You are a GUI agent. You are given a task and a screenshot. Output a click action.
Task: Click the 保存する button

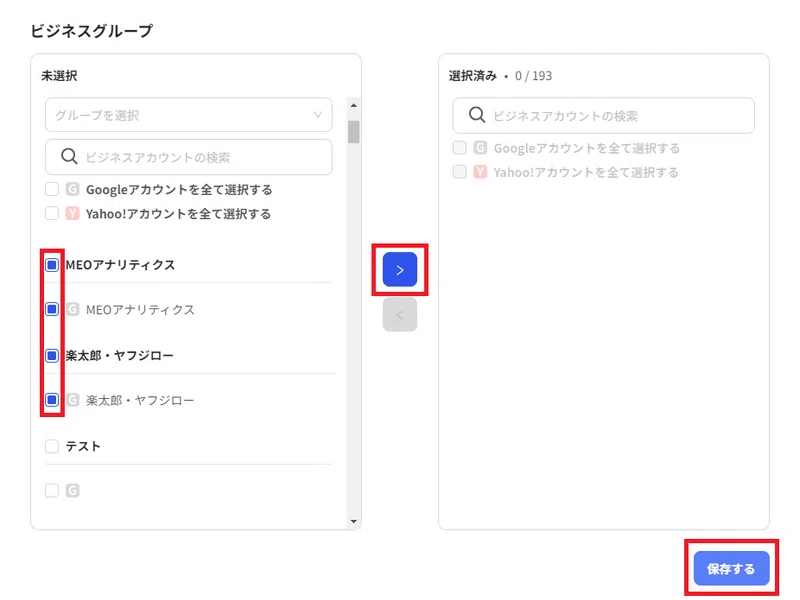731,567
